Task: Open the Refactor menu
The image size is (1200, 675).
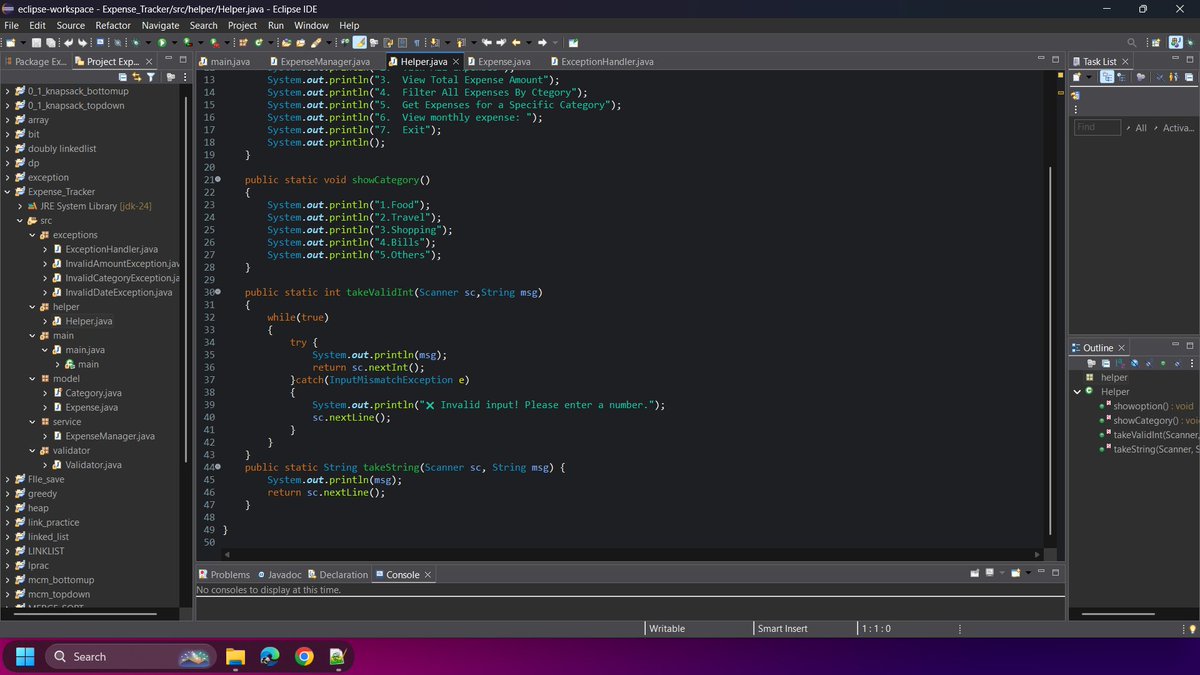Action: [113, 25]
